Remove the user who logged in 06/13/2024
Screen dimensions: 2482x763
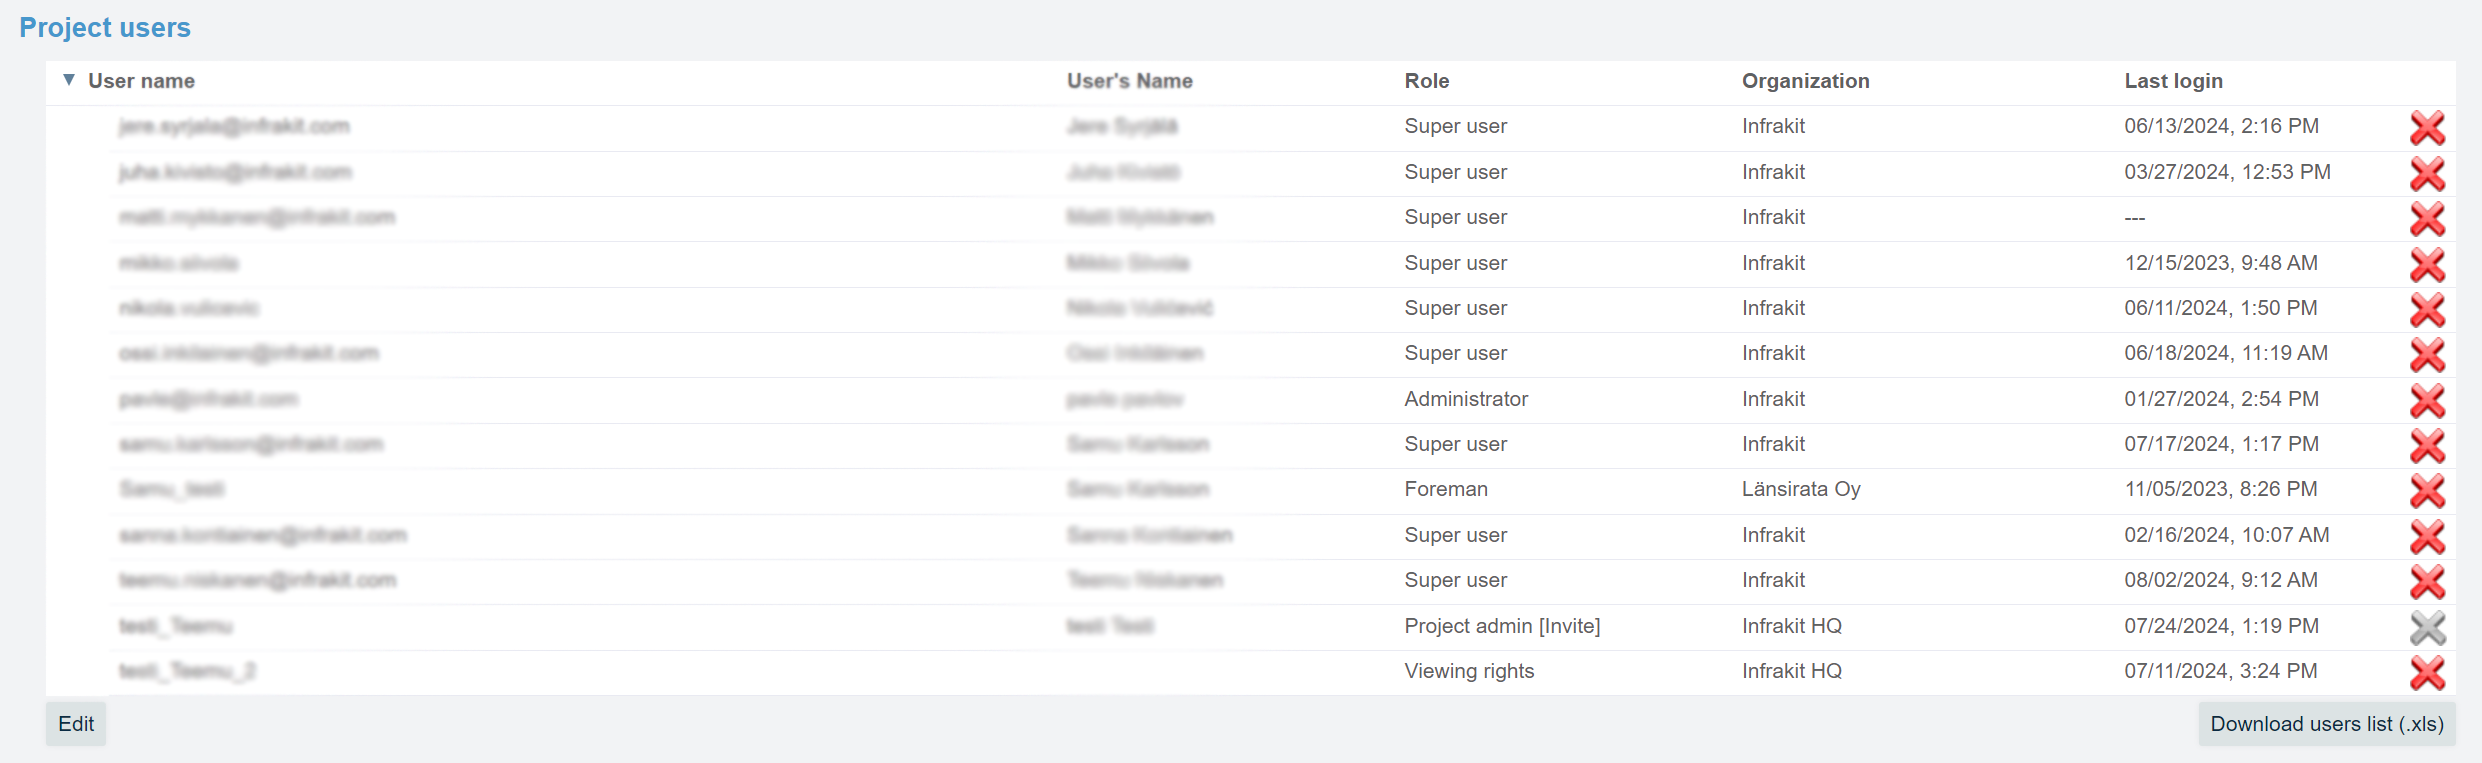[2427, 128]
